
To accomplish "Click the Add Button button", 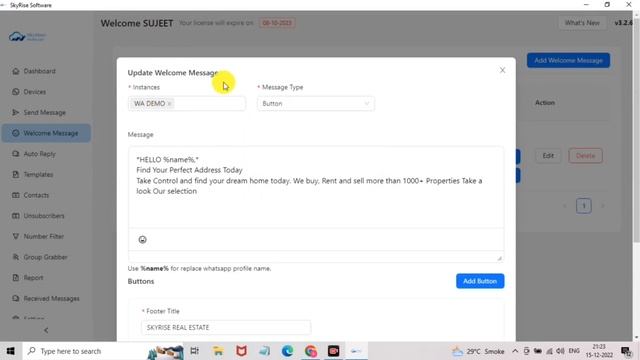I will (480, 281).
